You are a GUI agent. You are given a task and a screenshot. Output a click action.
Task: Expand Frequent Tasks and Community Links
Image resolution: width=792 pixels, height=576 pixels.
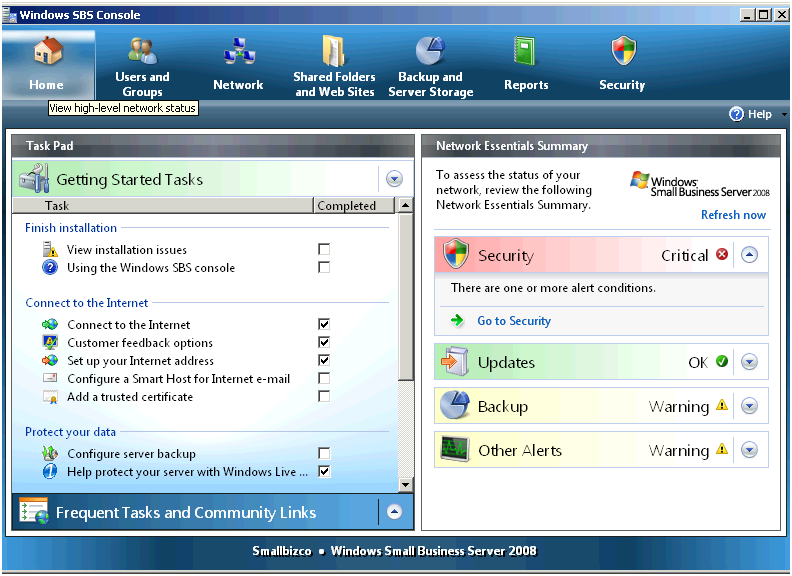point(394,512)
